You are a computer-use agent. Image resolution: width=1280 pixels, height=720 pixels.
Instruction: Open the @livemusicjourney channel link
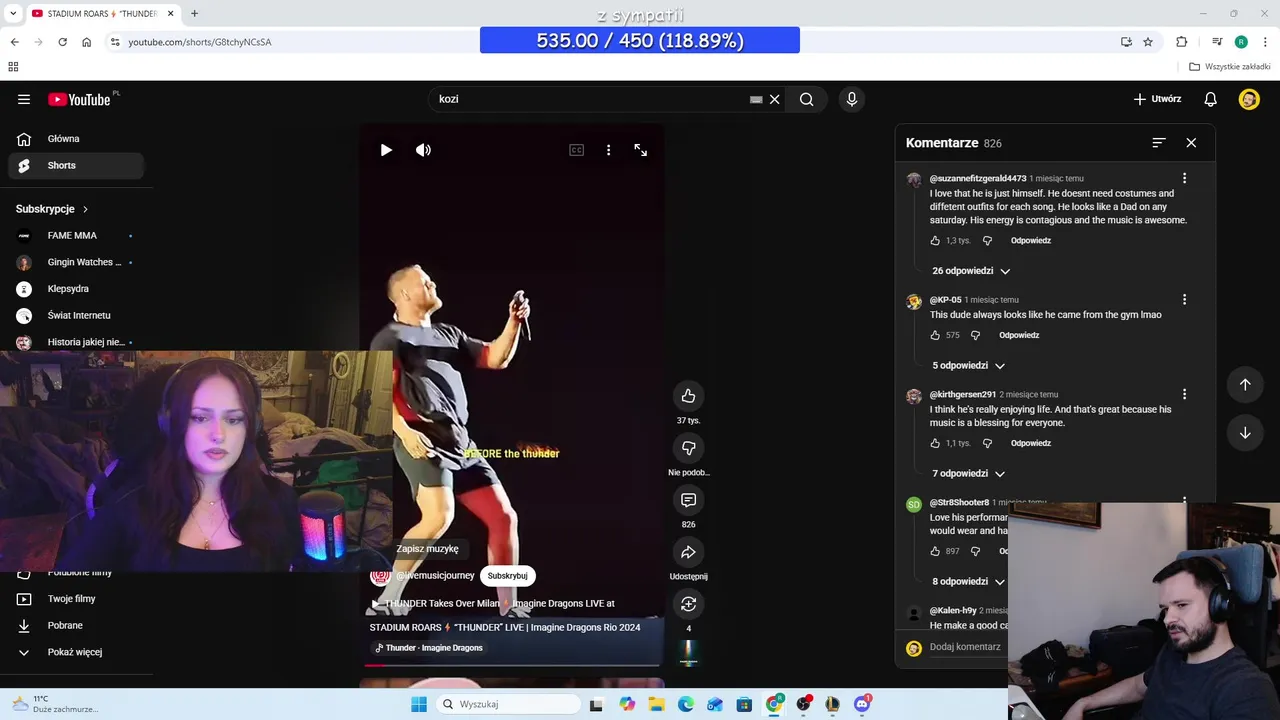435,576
